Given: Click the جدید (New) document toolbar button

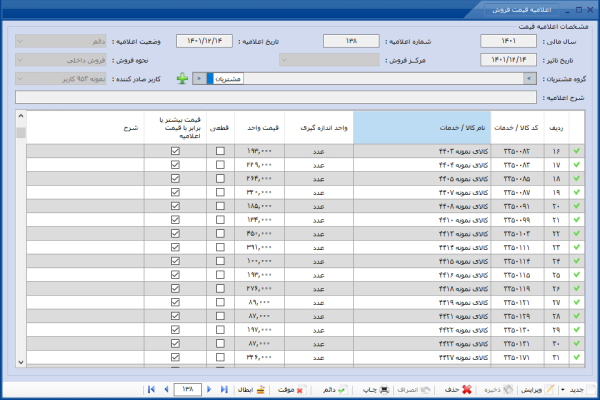Looking at the screenshot, I should (582, 390).
